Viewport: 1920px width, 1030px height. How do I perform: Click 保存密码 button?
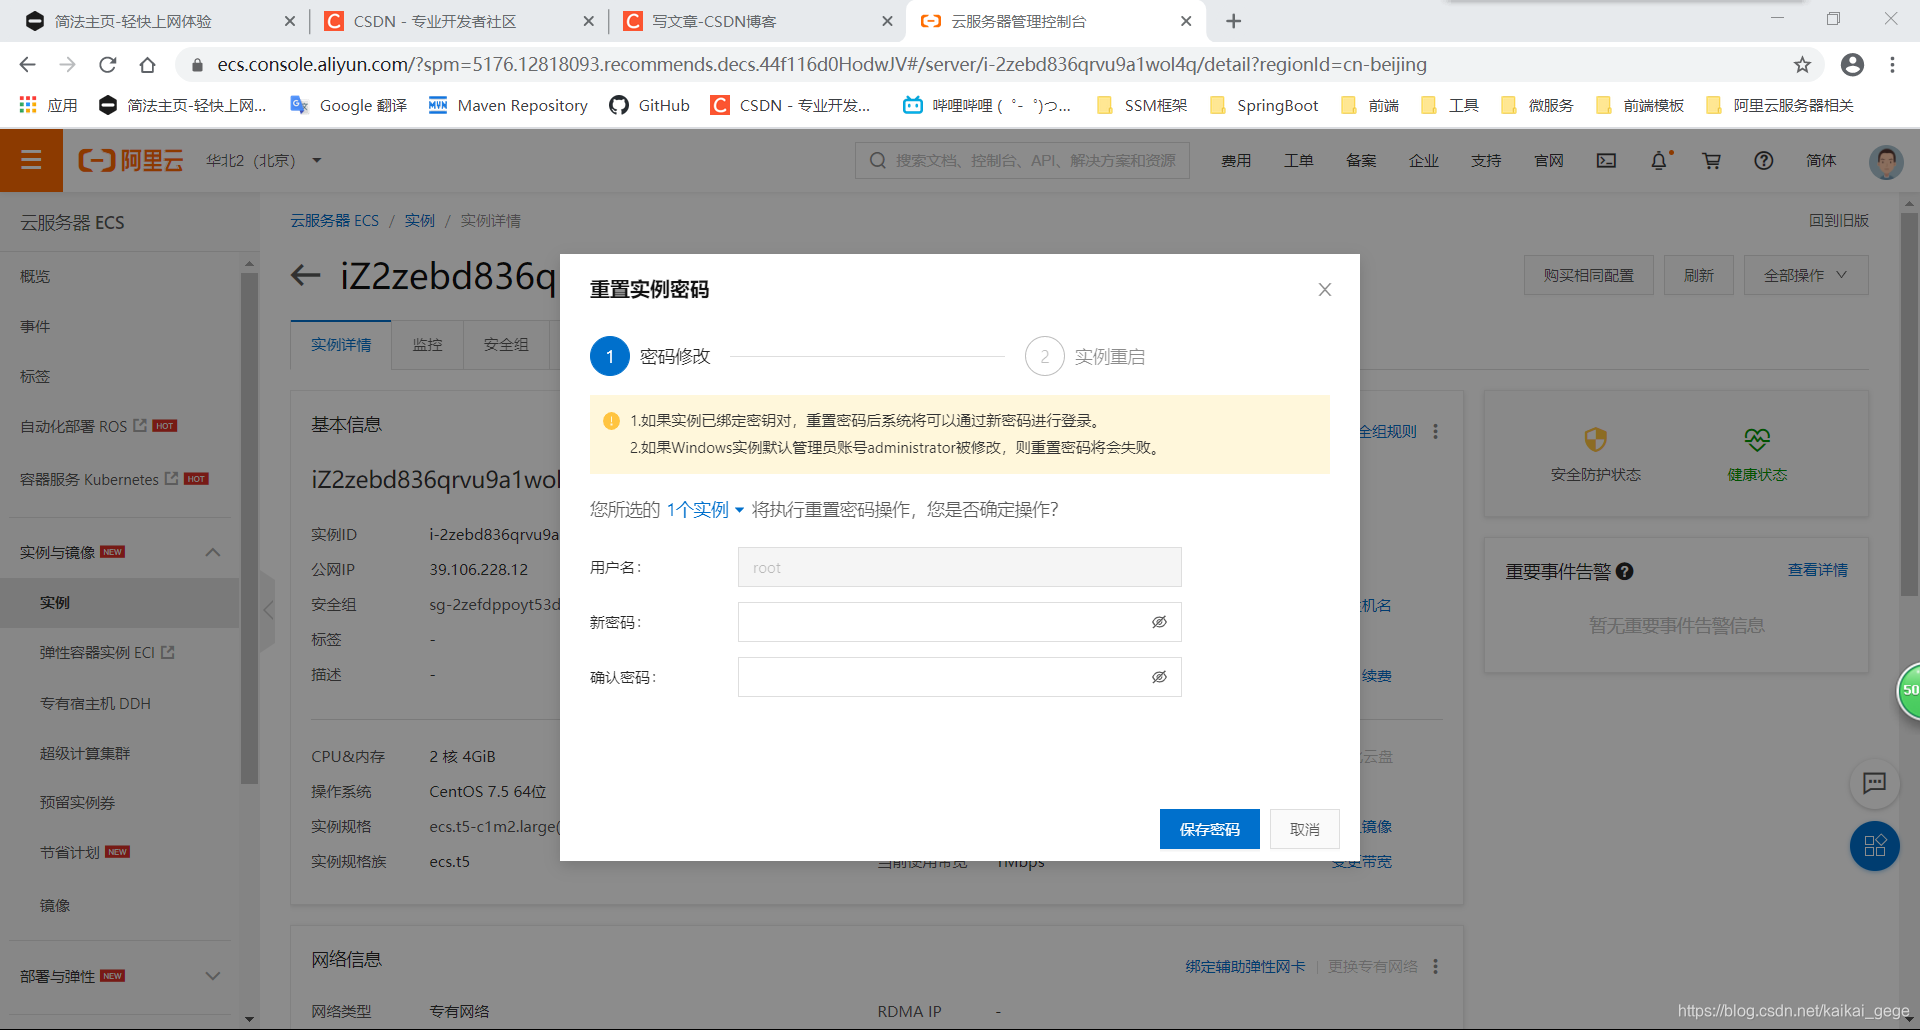tap(1209, 829)
